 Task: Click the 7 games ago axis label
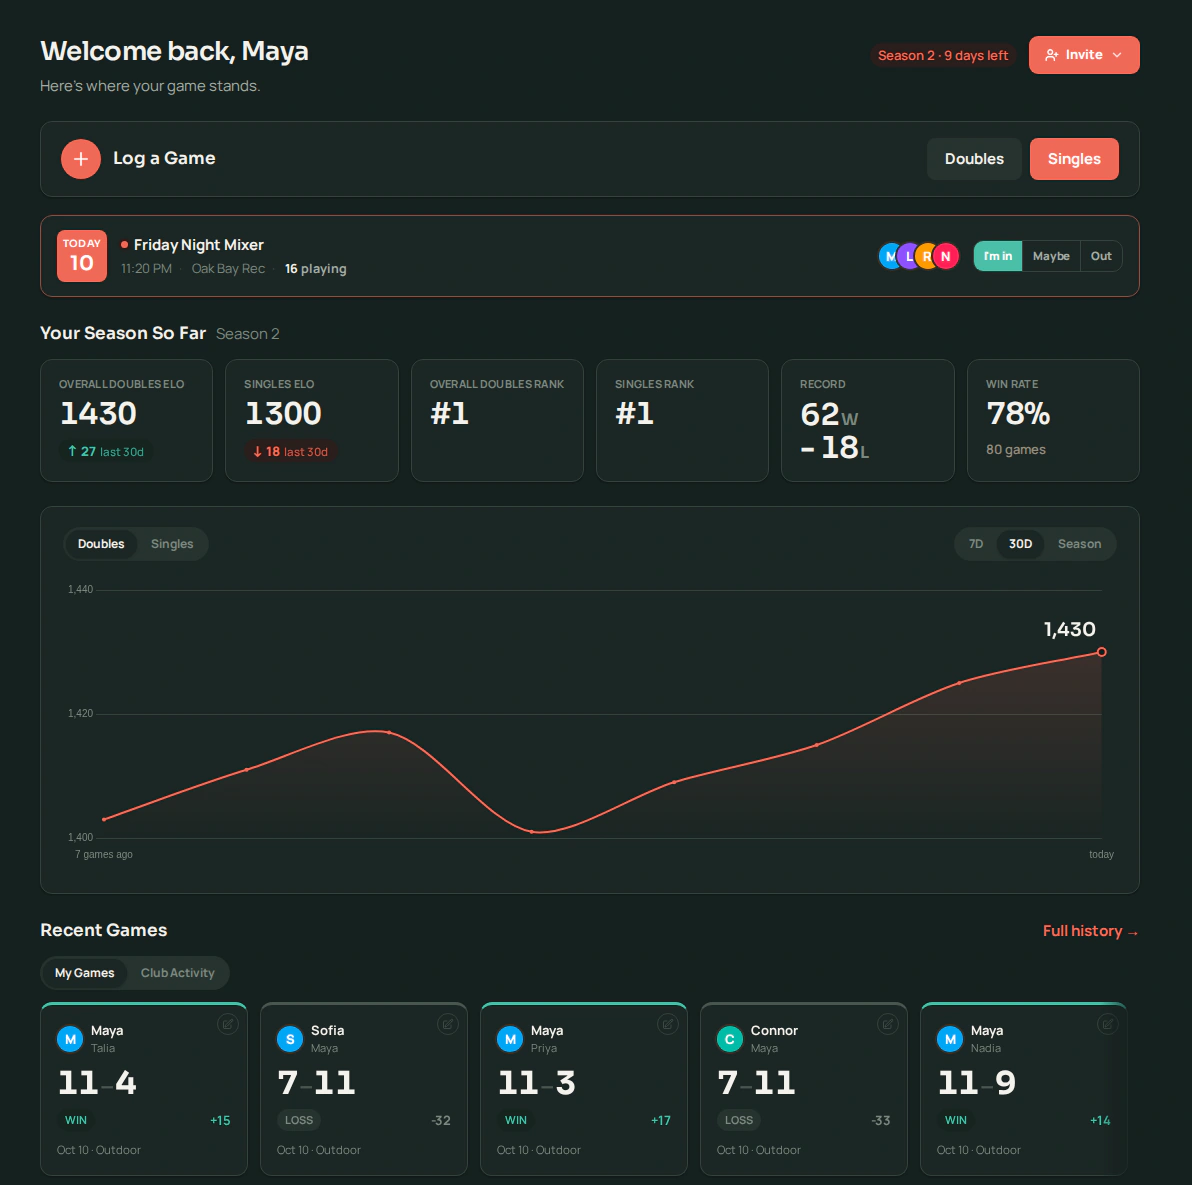[x=103, y=854]
